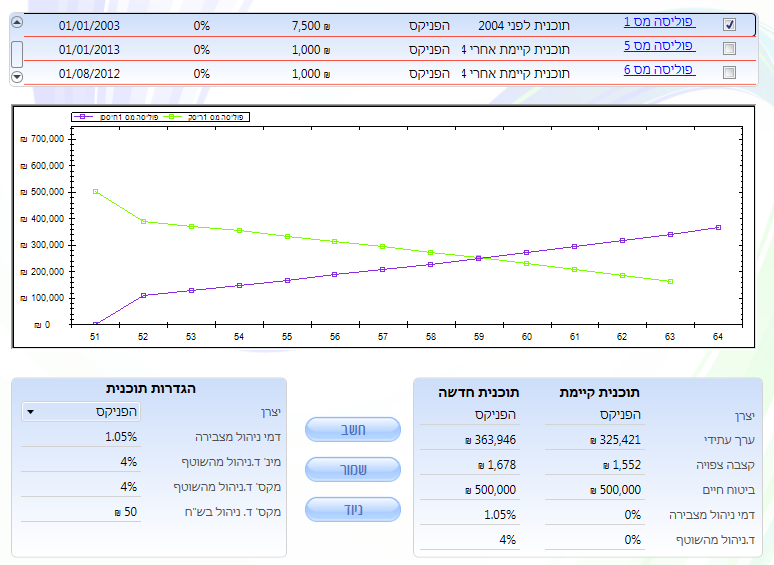Click the מקס' ד.ניהול מהשוטף 4% field
The image size is (774, 565).
coord(81,487)
